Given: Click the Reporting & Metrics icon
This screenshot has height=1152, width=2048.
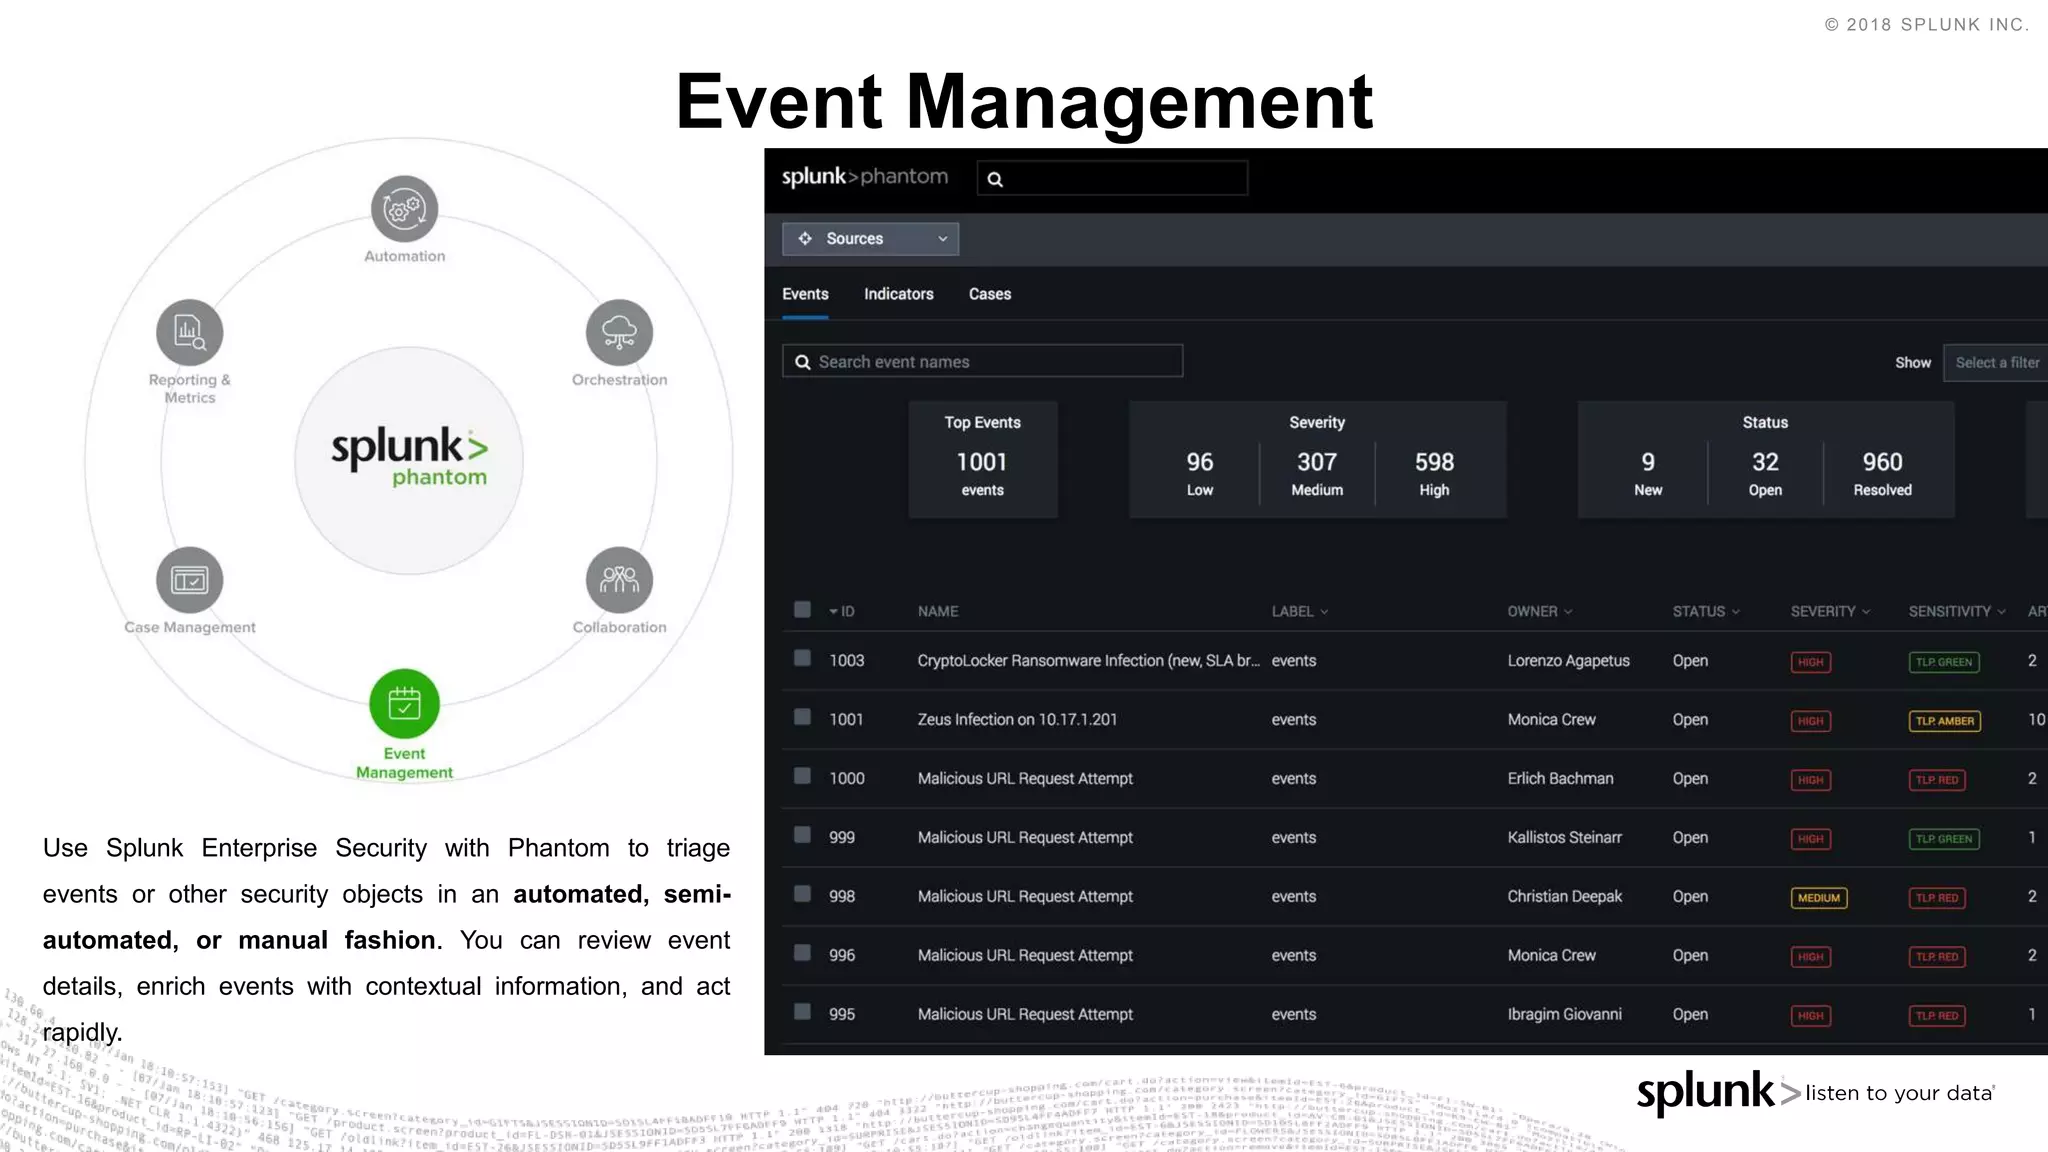Looking at the screenshot, I should tap(189, 332).
